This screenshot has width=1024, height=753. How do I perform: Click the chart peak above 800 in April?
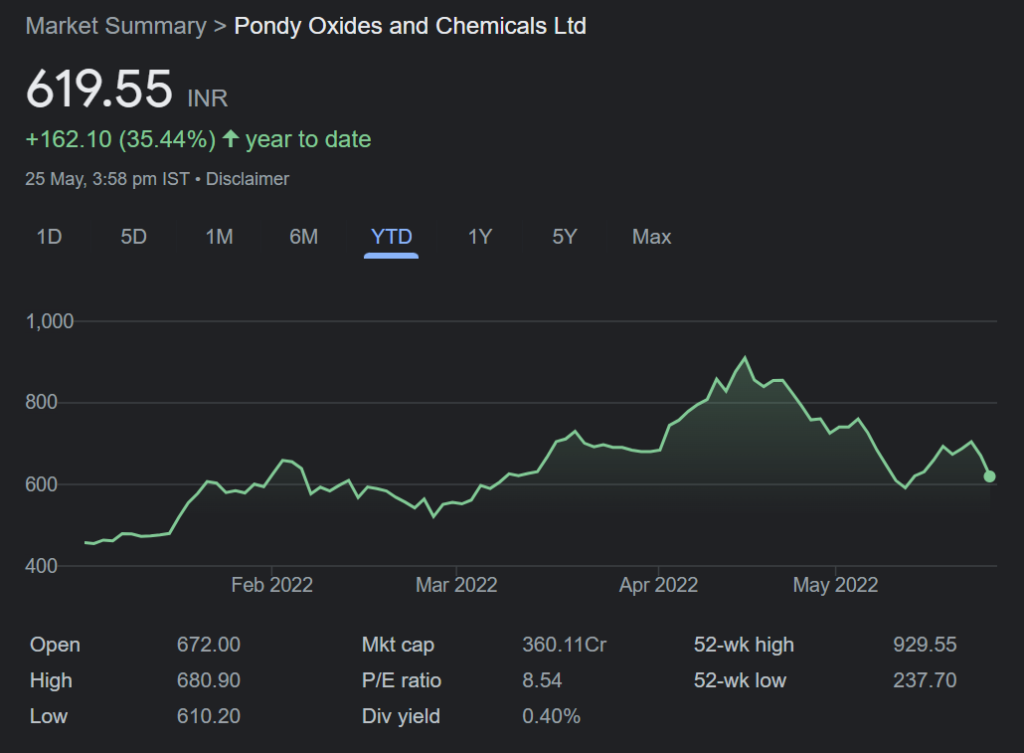pyautogui.click(x=744, y=358)
